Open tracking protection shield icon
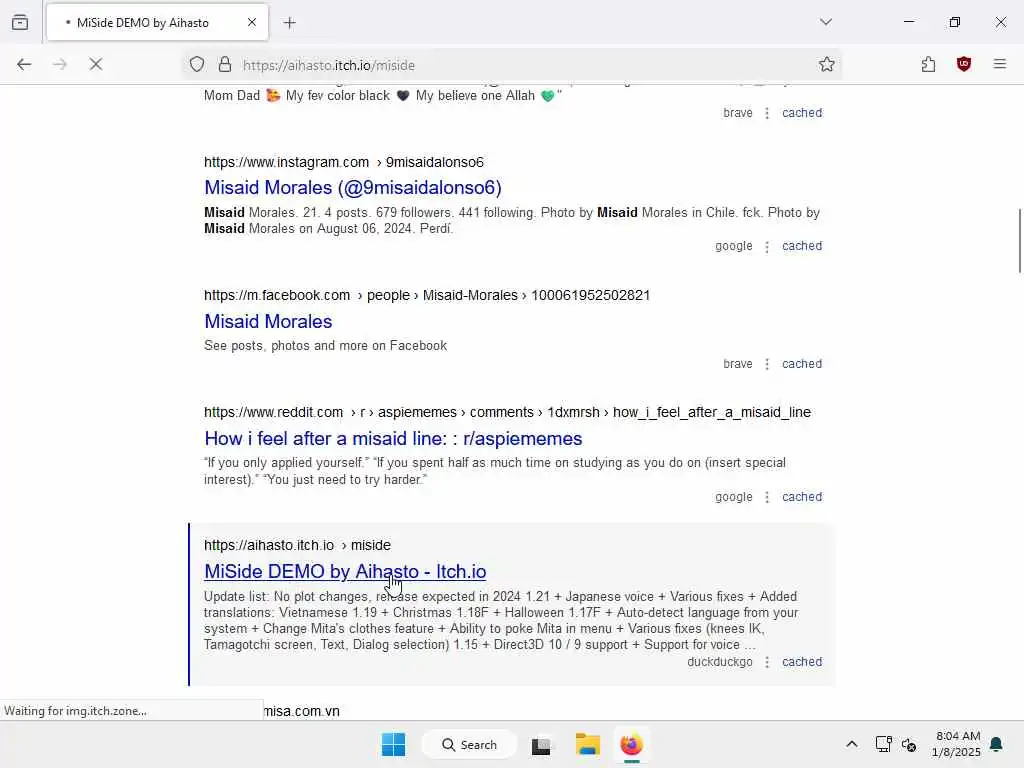Viewport: 1024px width, 768px height. click(197, 65)
